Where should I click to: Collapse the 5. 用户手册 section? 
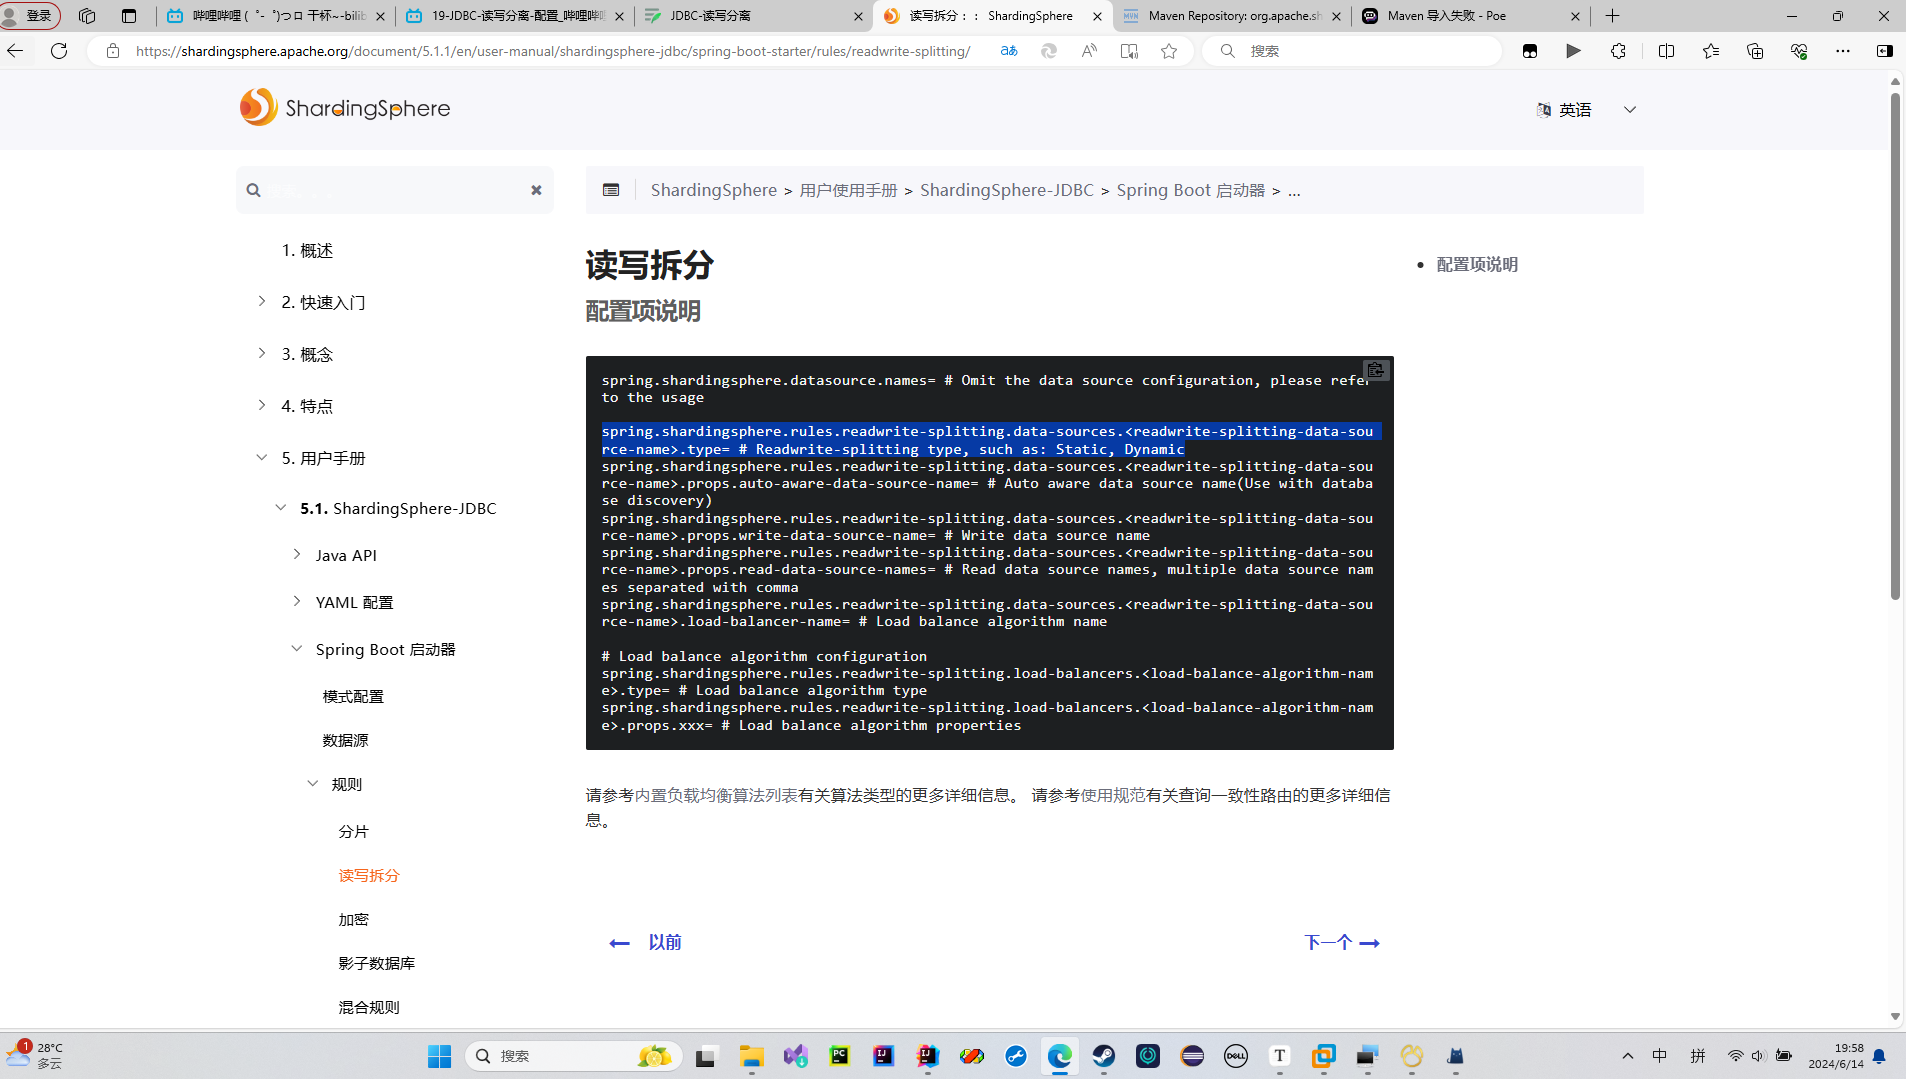click(x=262, y=457)
